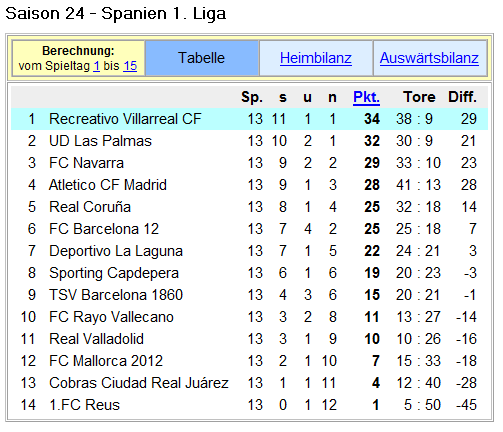Click the Spieltag 1 start link
This screenshot has width=503, height=432.
96,66
